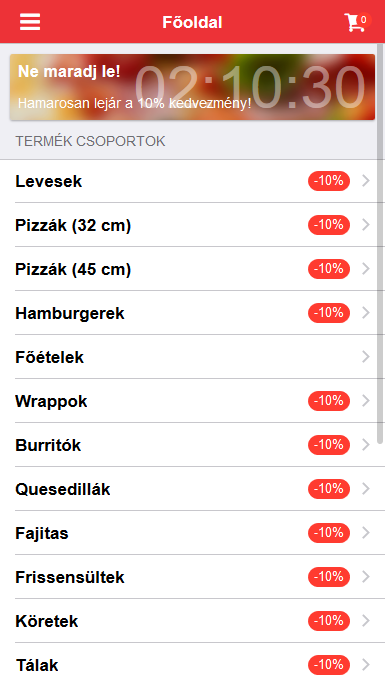
Task: Open the Quesedillák category
Action: coord(192,489)
